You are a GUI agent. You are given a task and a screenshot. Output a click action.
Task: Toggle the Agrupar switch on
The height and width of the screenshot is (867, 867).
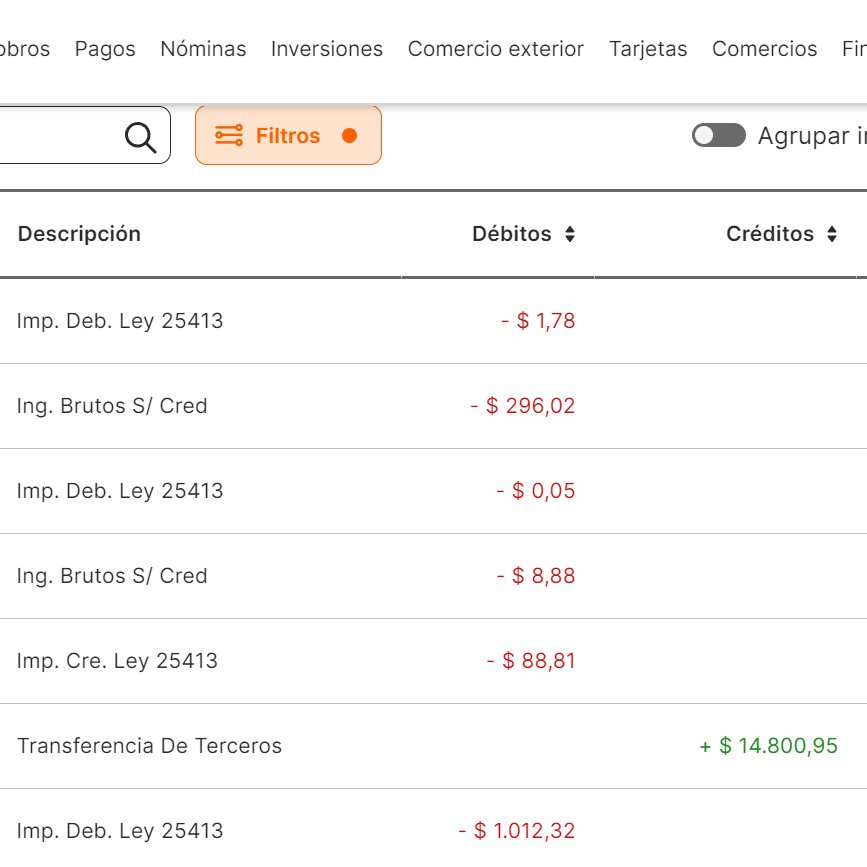[x=719, y=135]
